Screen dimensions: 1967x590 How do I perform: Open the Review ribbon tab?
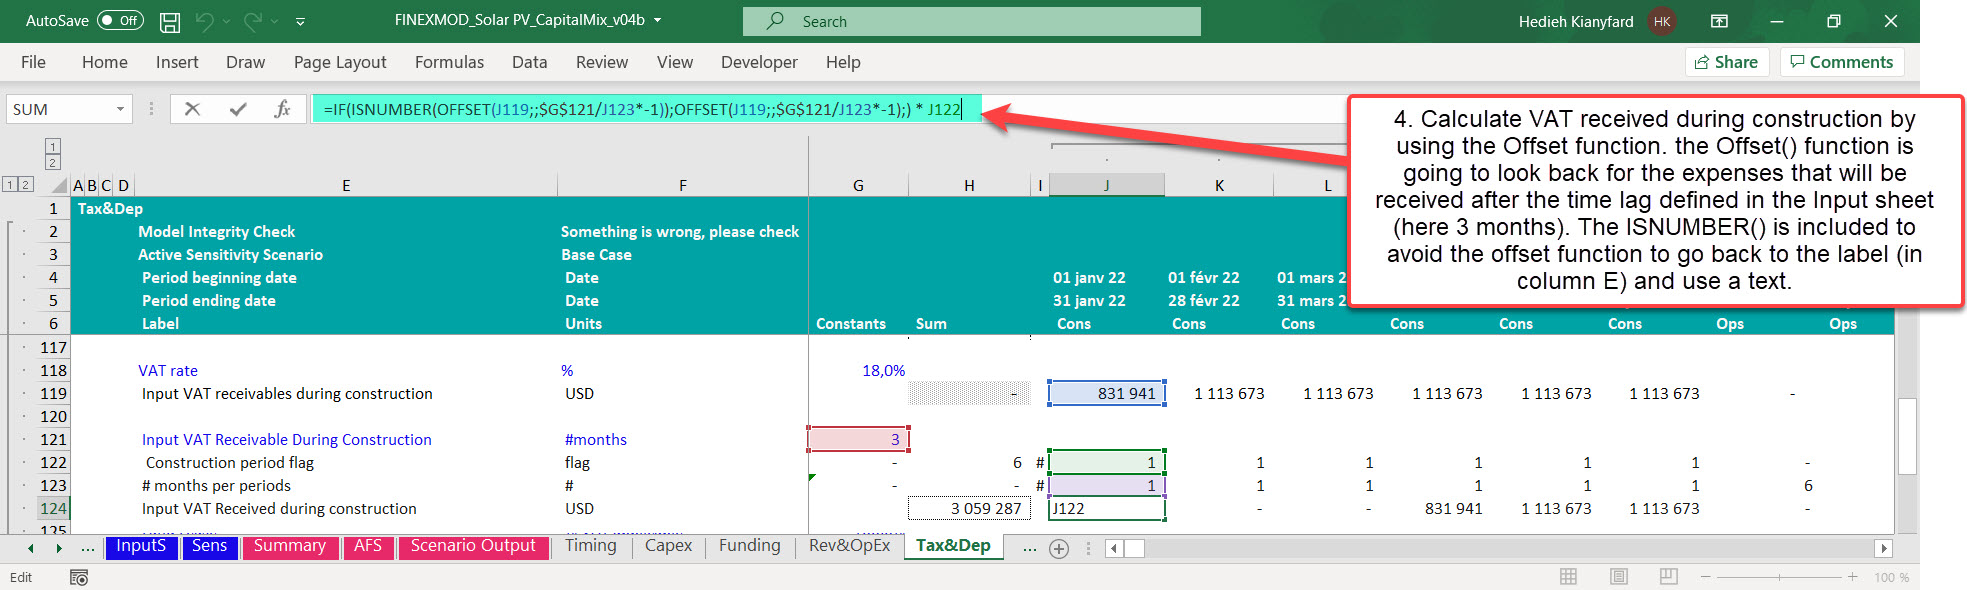tap(602, 62)
